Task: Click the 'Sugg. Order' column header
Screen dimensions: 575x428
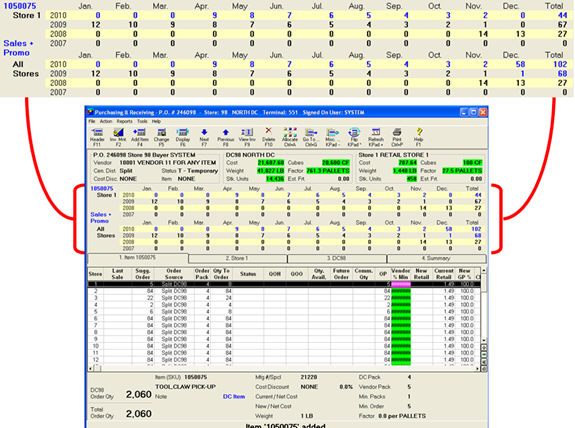Action: pos(143,274)
